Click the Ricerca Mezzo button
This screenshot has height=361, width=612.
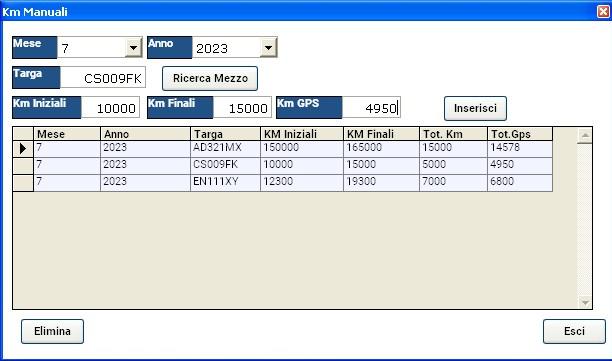click(210, 78)
